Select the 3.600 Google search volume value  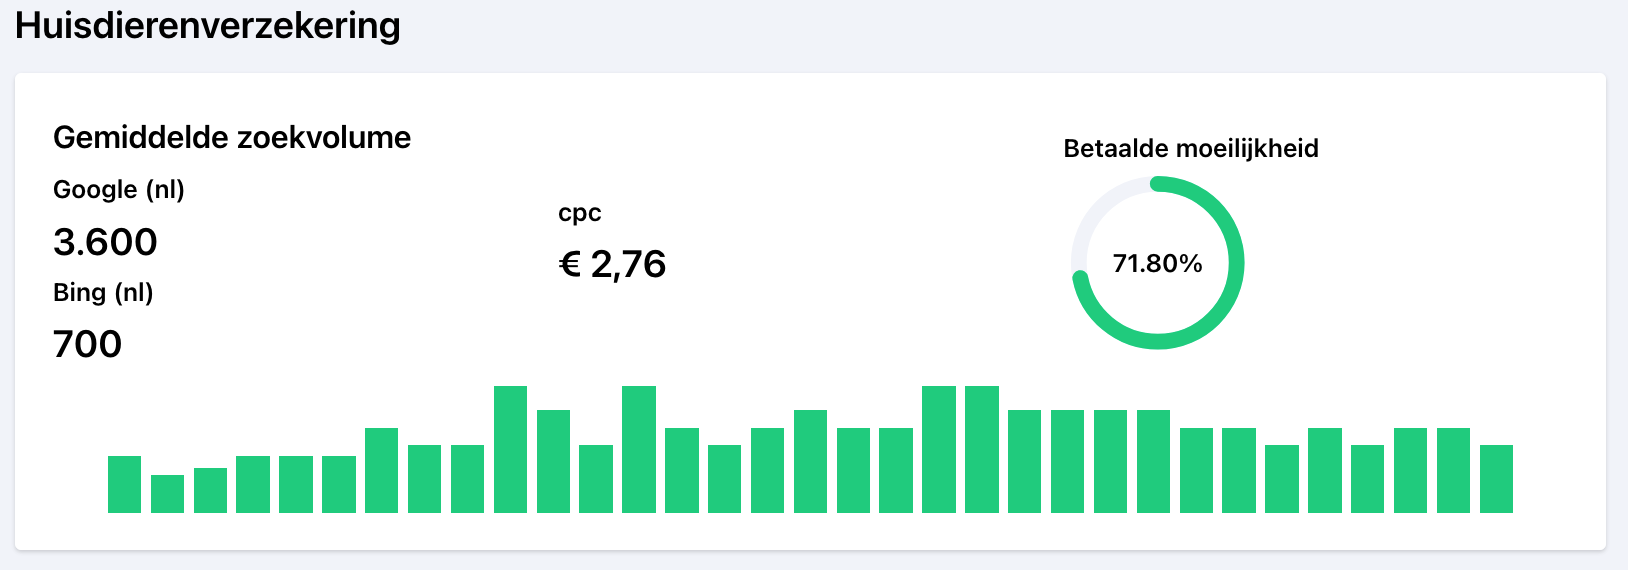pos(105,242)
